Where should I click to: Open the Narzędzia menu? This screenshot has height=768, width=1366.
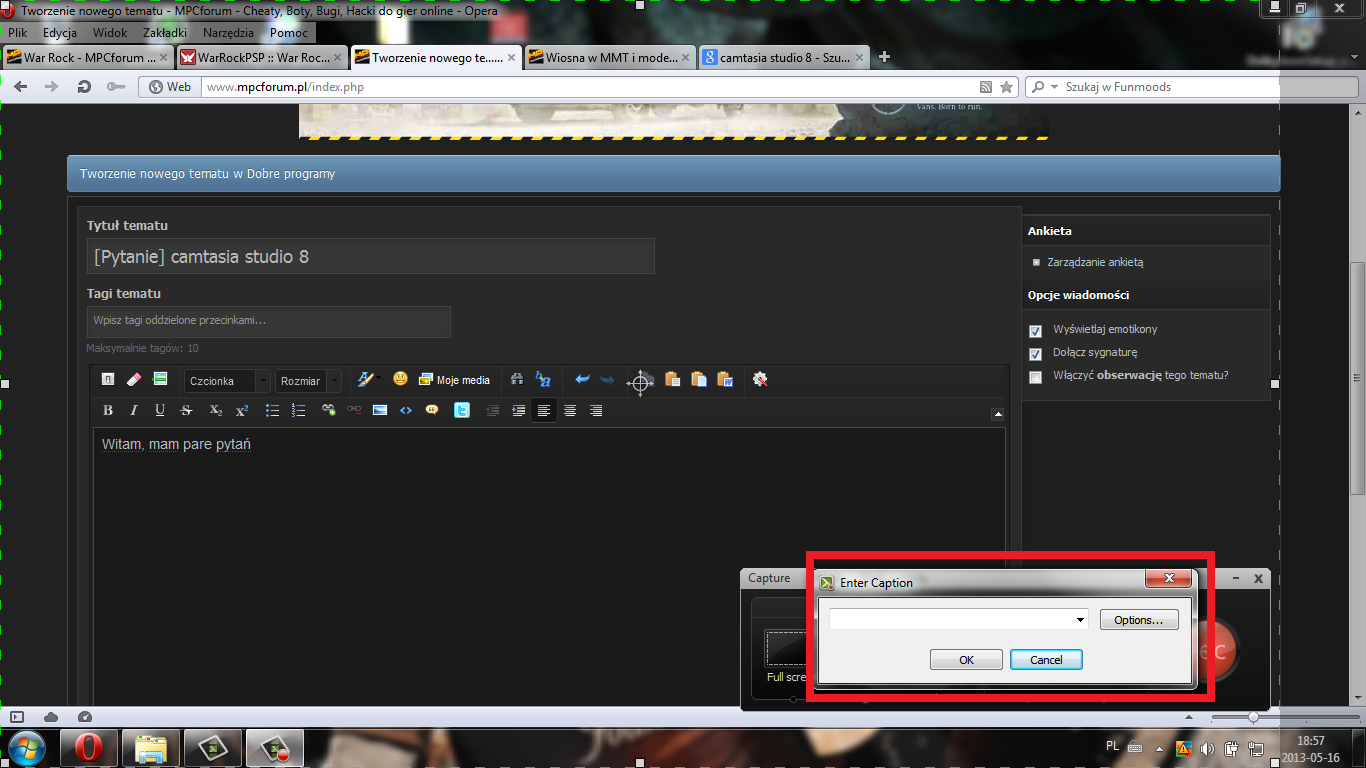(229, 33)
